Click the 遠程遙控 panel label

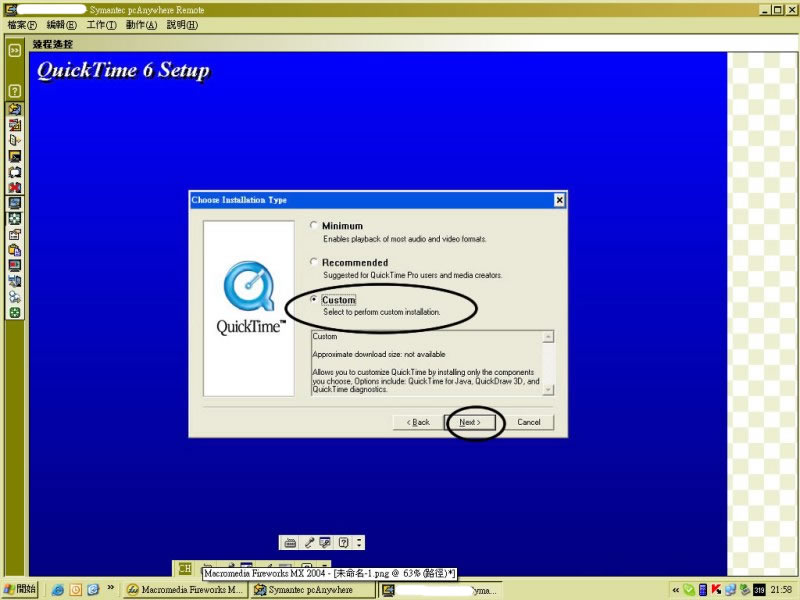pyautogui.click(x=53, y=44)
